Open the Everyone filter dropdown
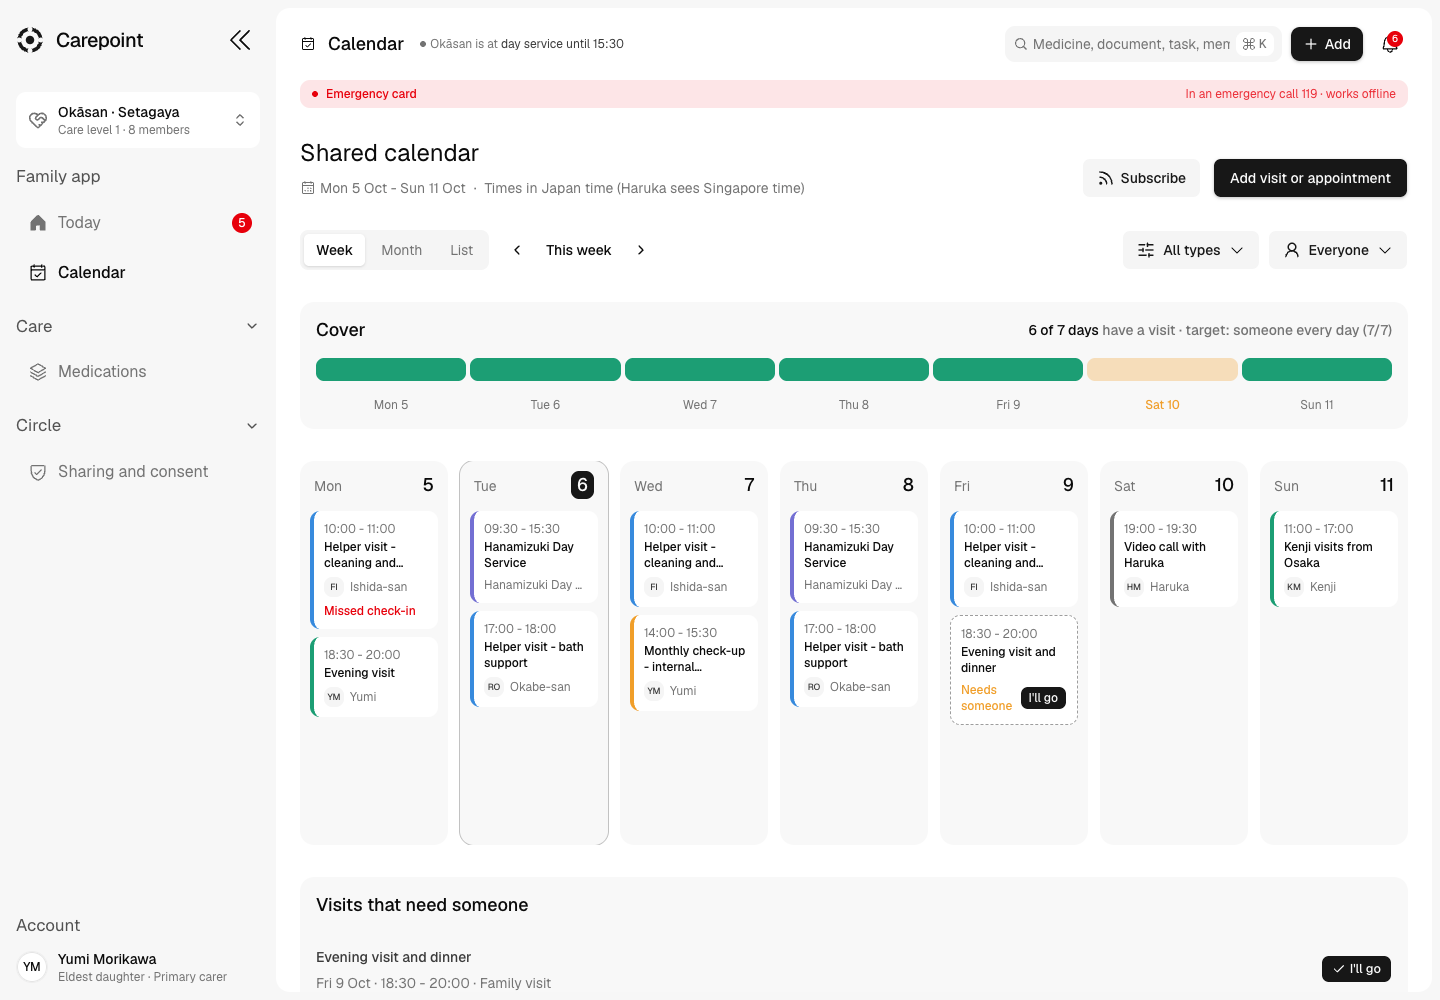The image size is (1440, 1000). 1338,250
